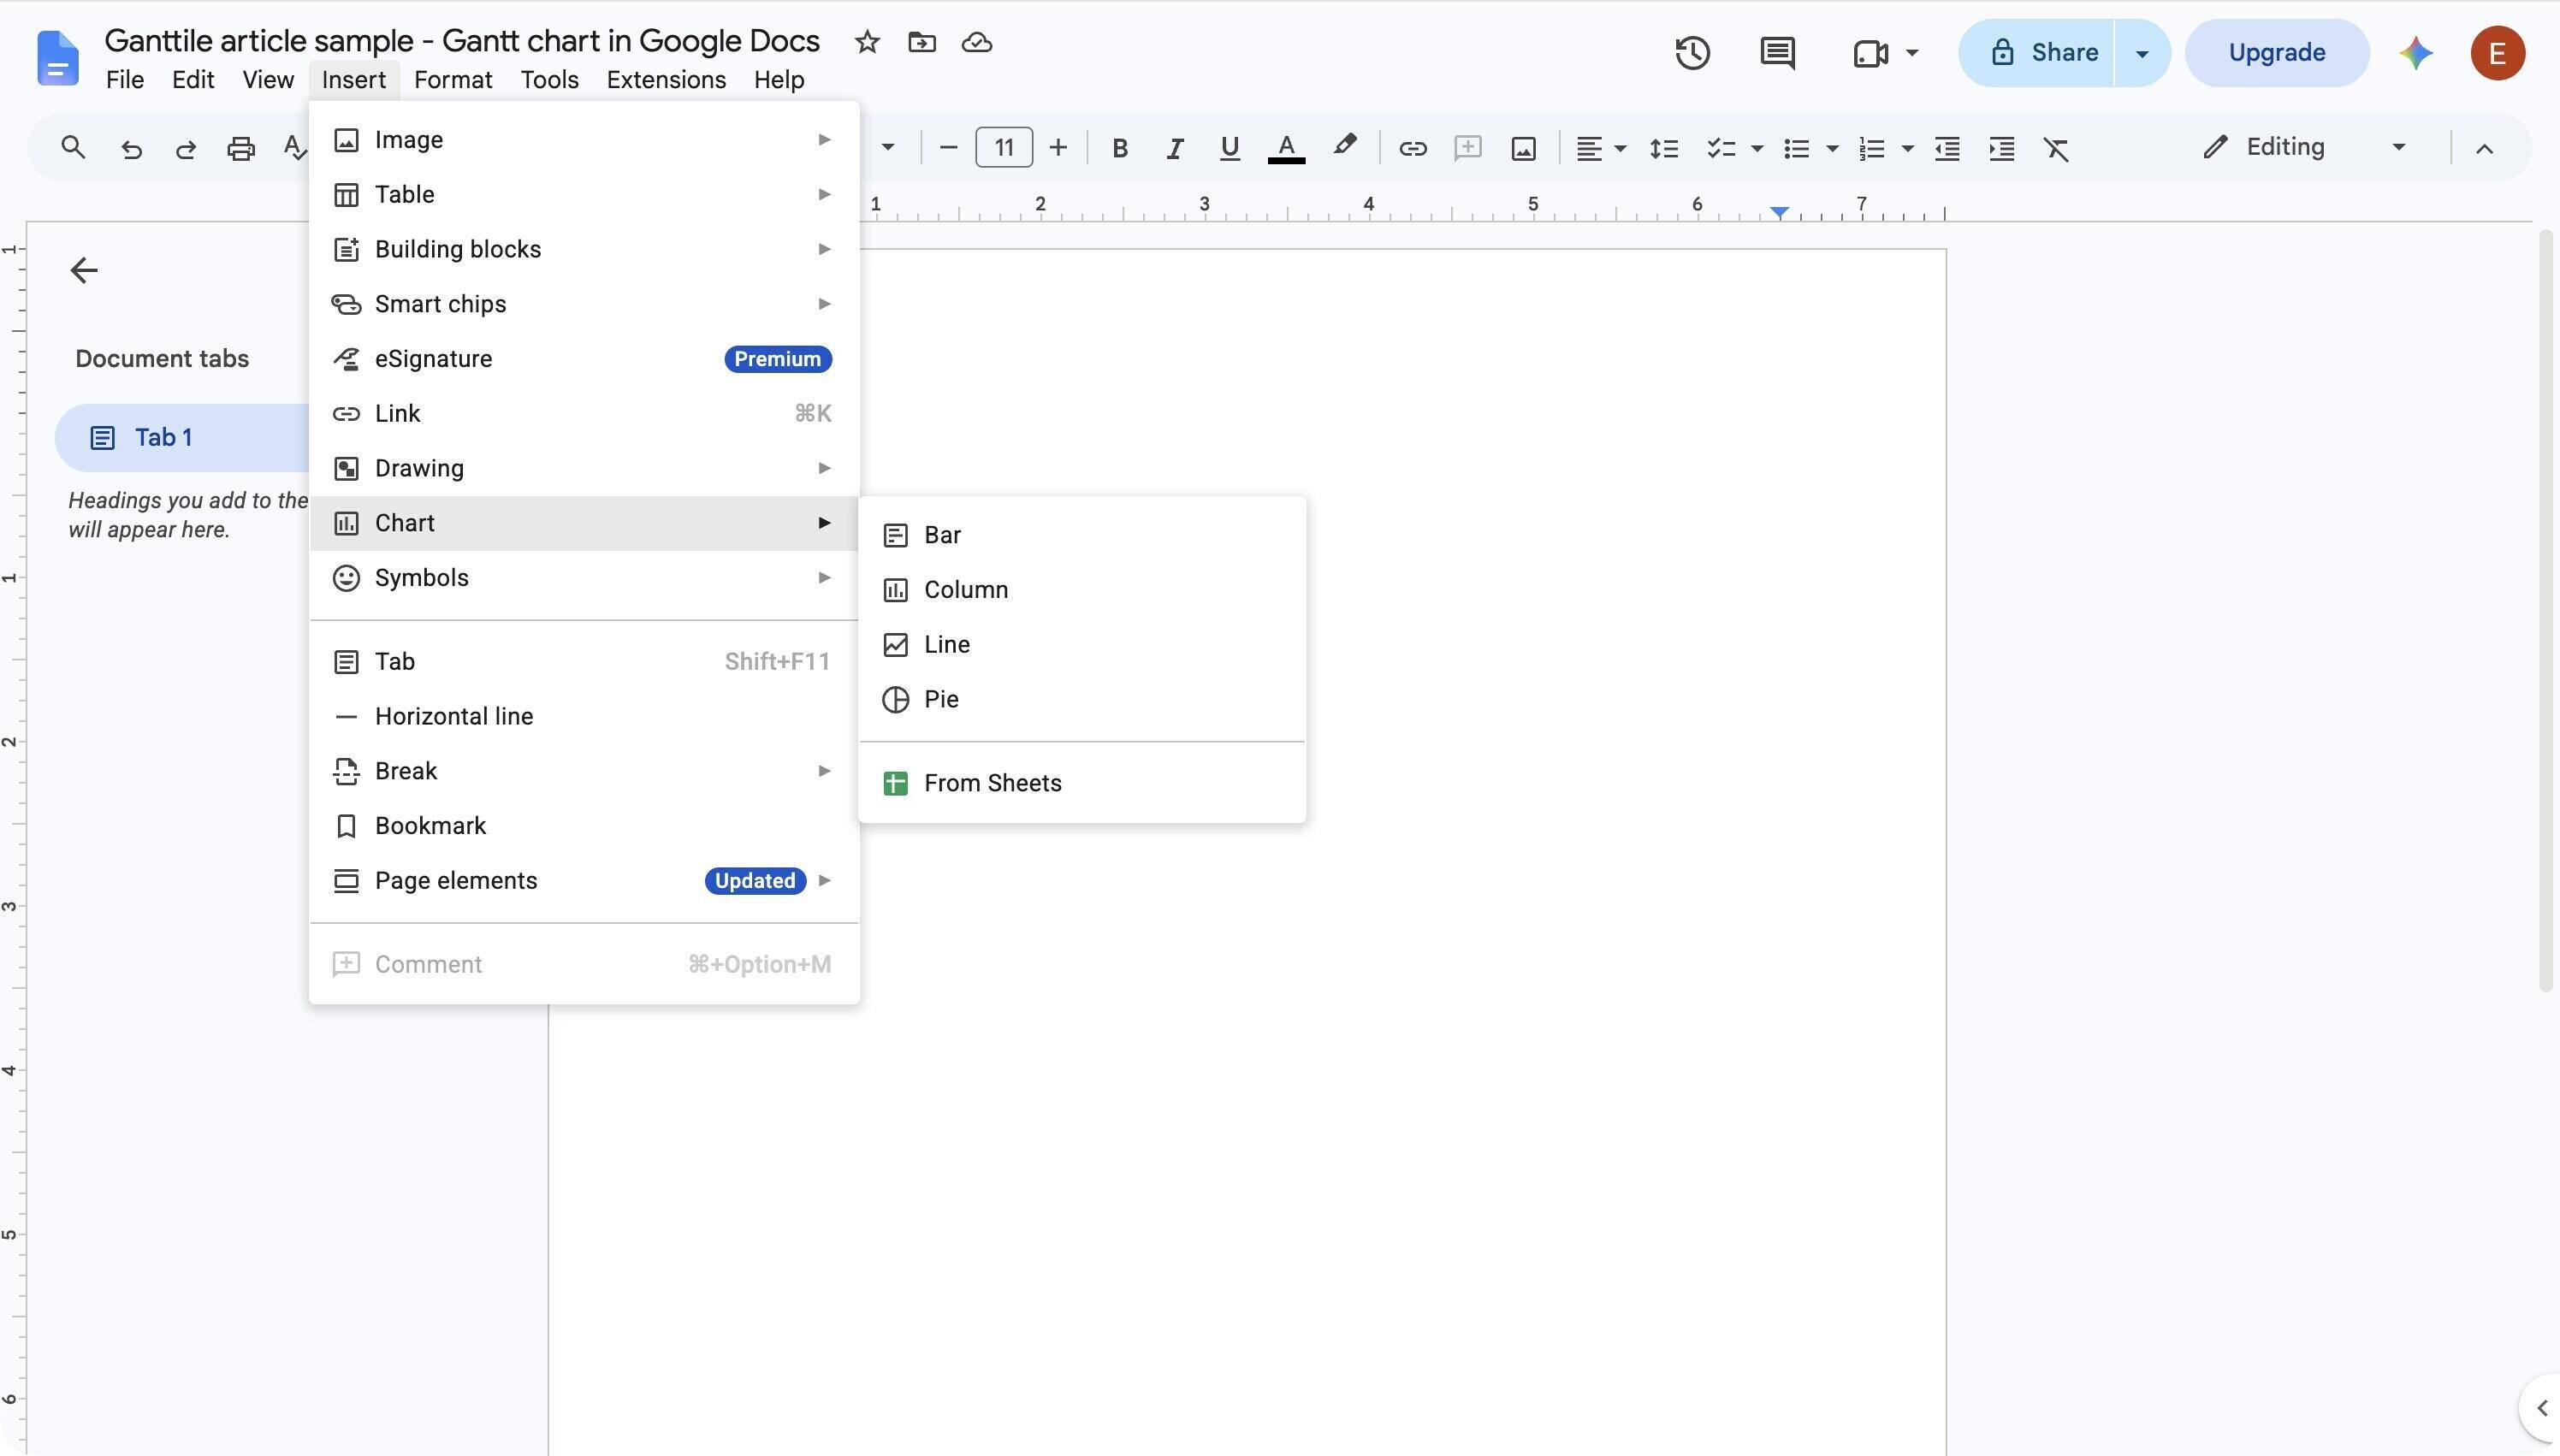
Task: Insert a bulleted list
Action: pos(1796,148)
